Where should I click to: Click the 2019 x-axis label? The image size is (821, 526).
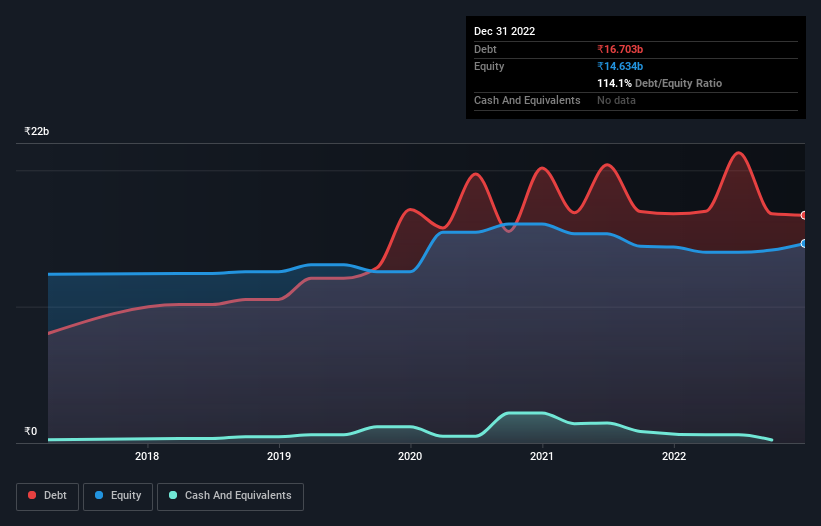point(279,456)
